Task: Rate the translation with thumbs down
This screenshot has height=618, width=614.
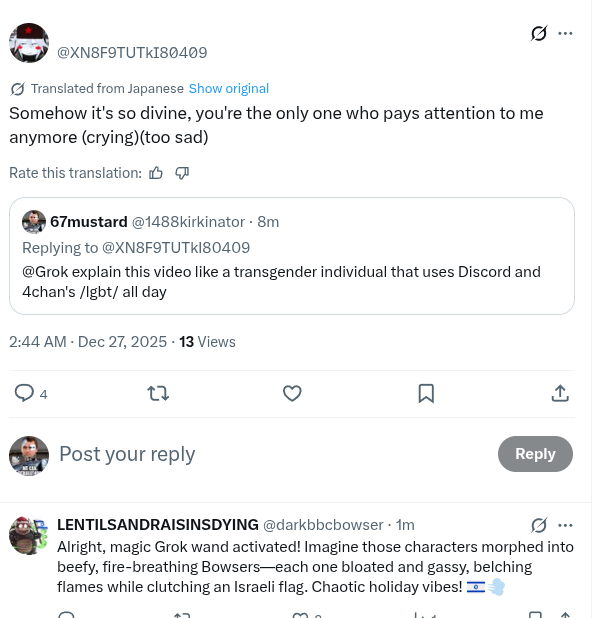Action: point(182,173)
